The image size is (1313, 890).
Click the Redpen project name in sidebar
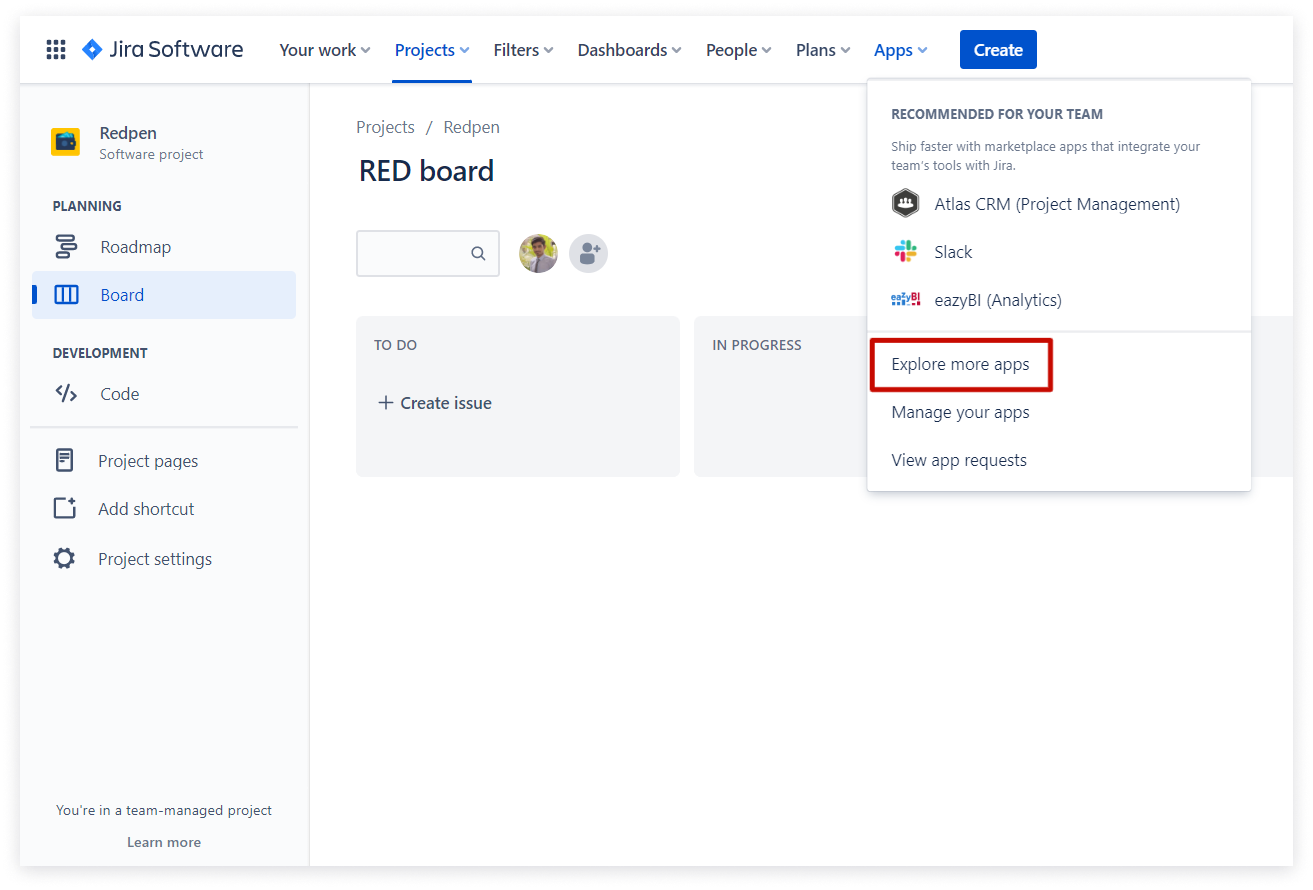128,133
